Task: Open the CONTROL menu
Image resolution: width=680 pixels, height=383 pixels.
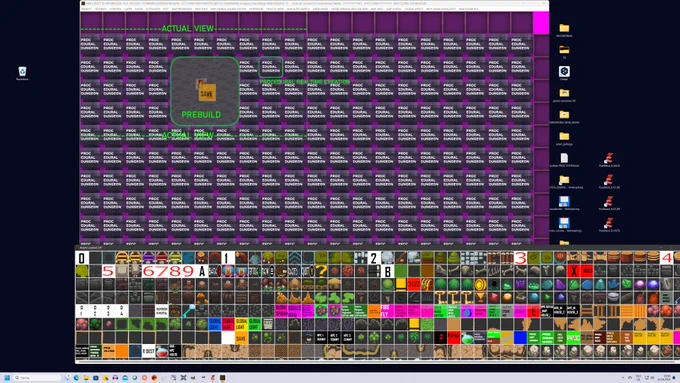Action: 115,9
